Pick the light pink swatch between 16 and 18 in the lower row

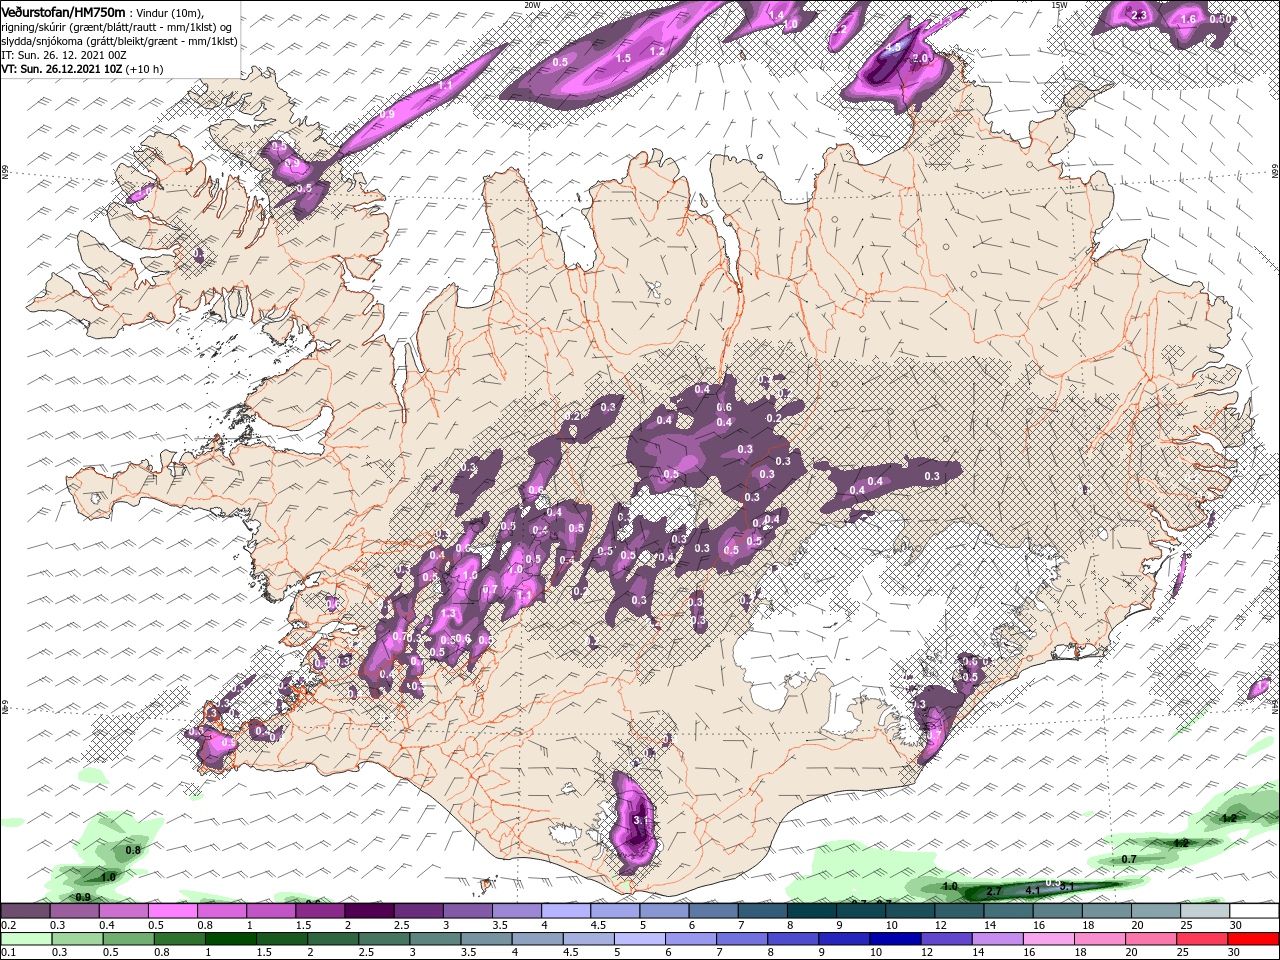1048,939
